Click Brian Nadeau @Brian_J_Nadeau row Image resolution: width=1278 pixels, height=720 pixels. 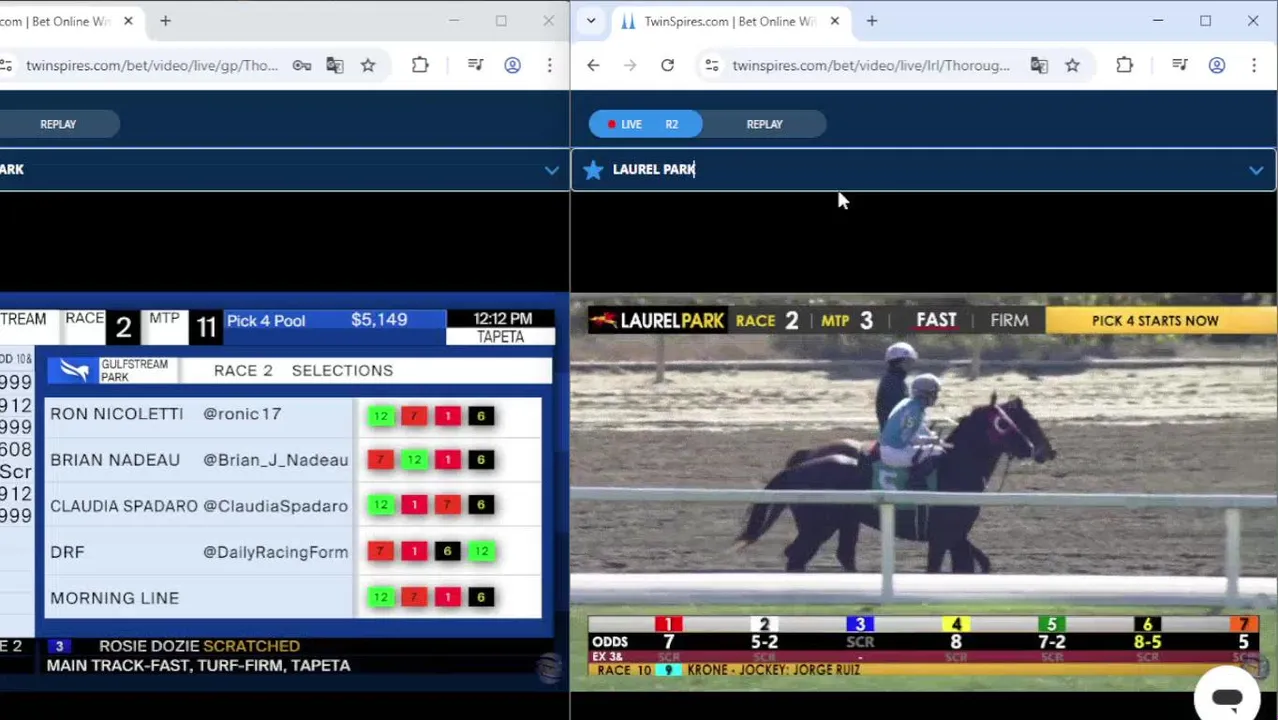point(295,460)
